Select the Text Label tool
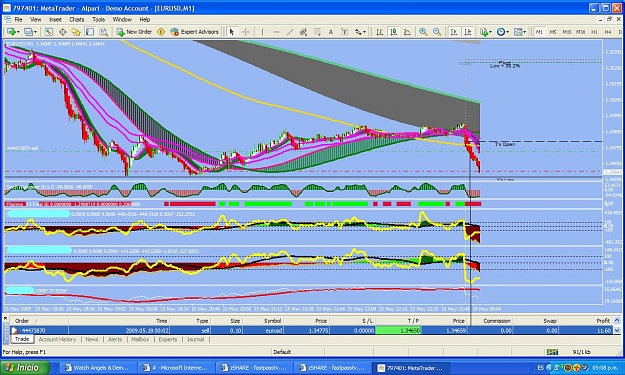The height and width of the screenshot is (375, 625). coord(344,32)
